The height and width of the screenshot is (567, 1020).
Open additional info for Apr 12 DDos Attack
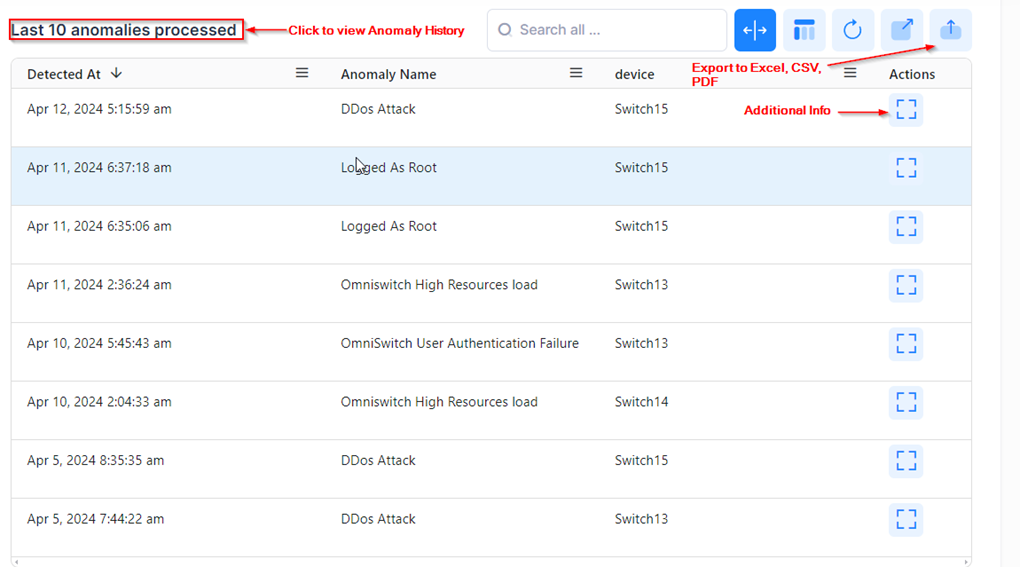pos(906,110)
